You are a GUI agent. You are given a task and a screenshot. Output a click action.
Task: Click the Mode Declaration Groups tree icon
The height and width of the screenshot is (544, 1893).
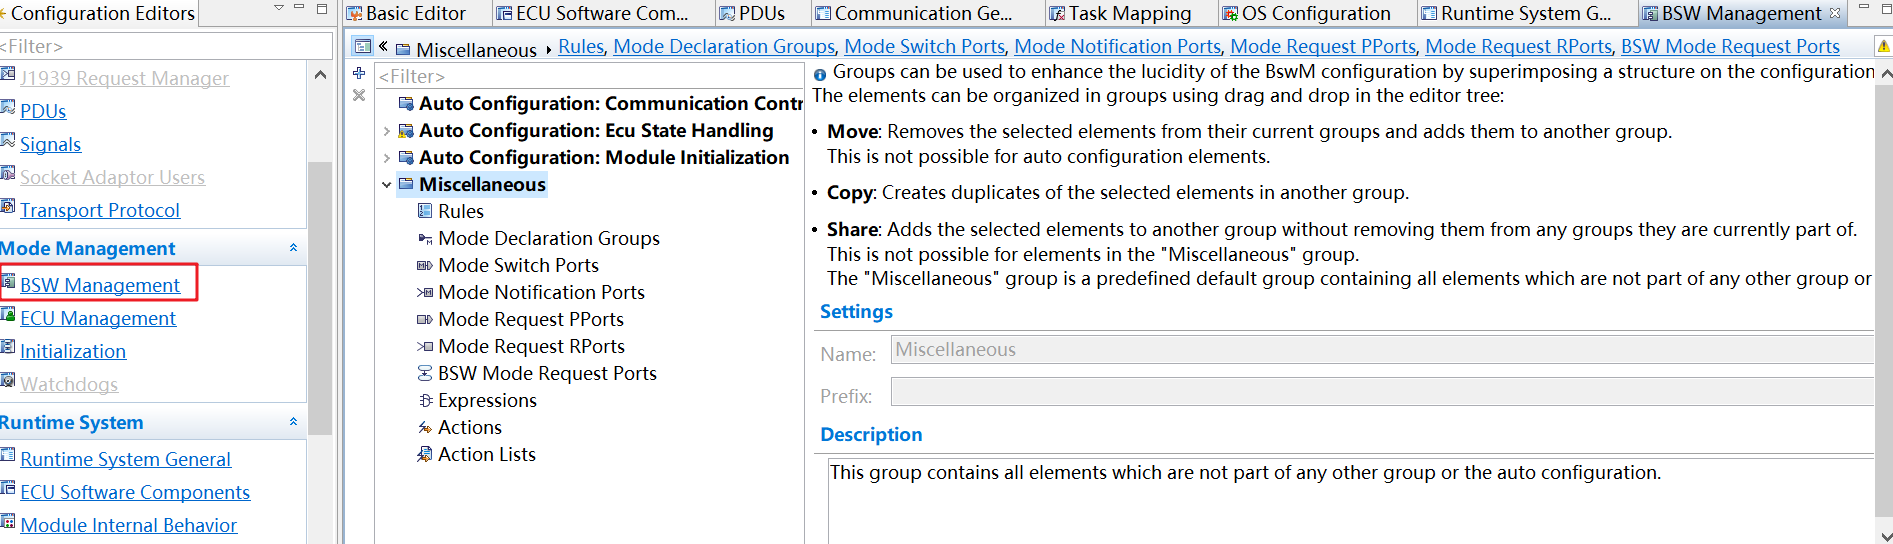click(x=425, y=238)
